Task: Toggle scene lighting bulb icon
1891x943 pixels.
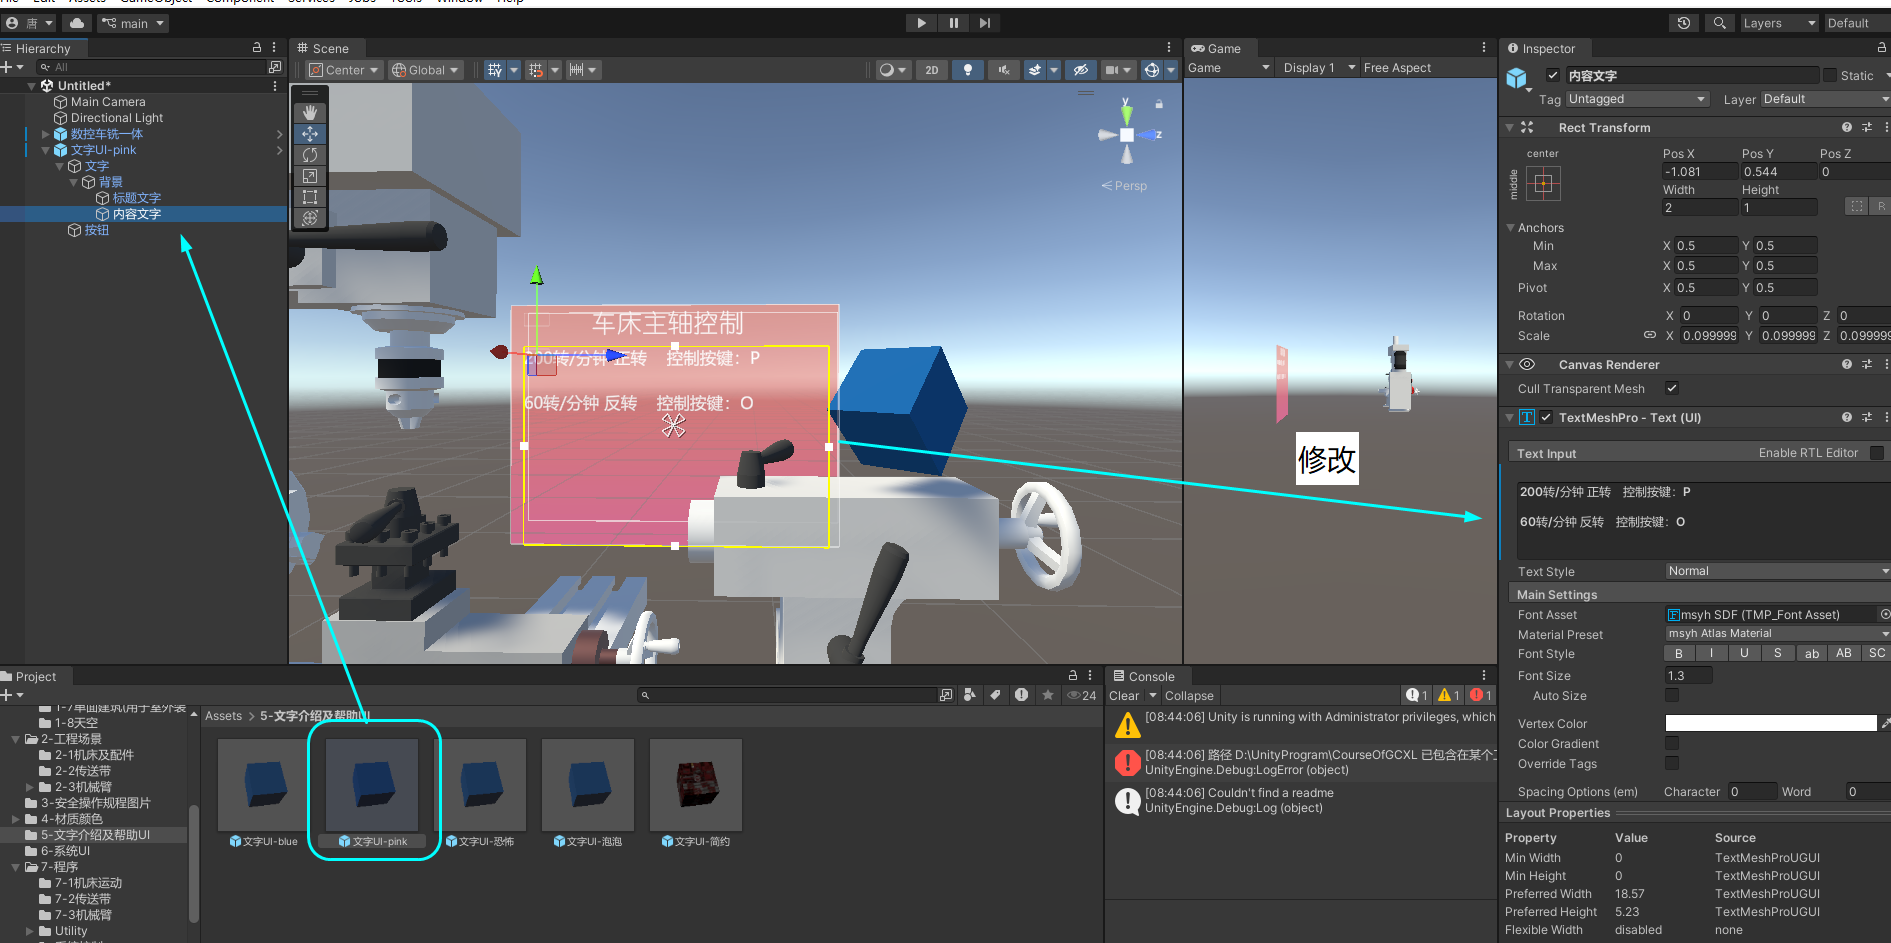Action: (x=967, y=70)
